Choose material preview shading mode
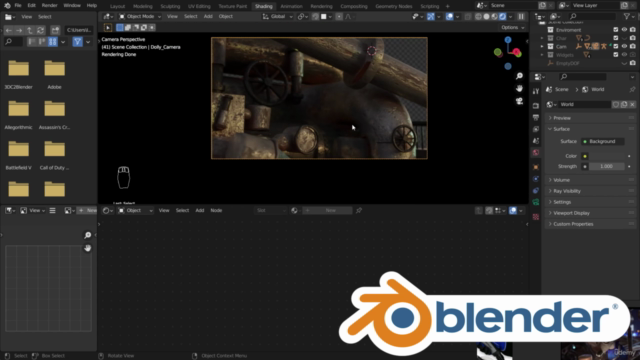This screenshot has width=640, height=360. tap(494, 17)
